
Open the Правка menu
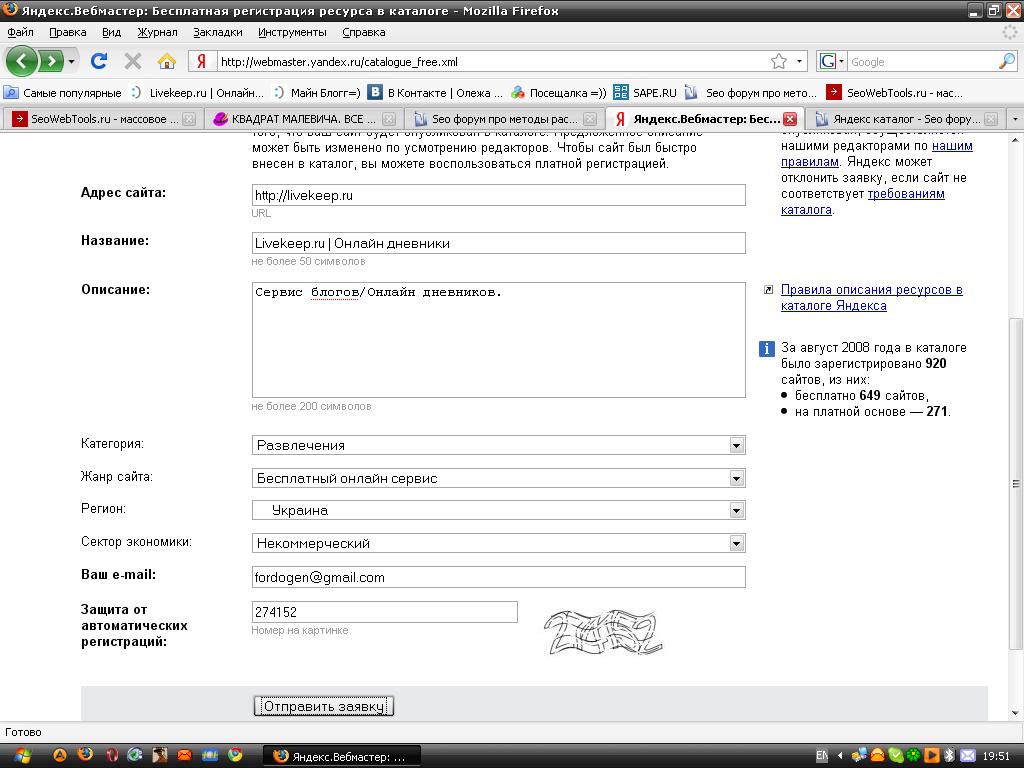point(67,32)
